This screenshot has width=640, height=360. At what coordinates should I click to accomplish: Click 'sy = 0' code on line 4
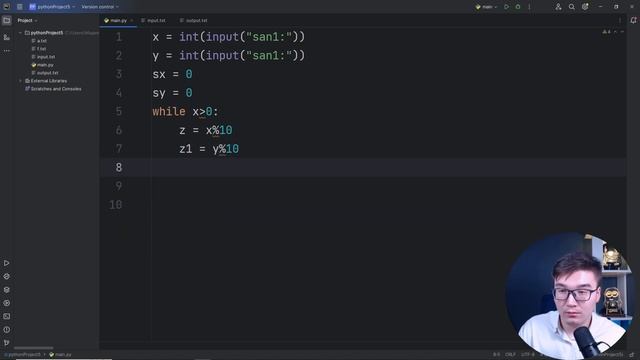tap(172, 93)
